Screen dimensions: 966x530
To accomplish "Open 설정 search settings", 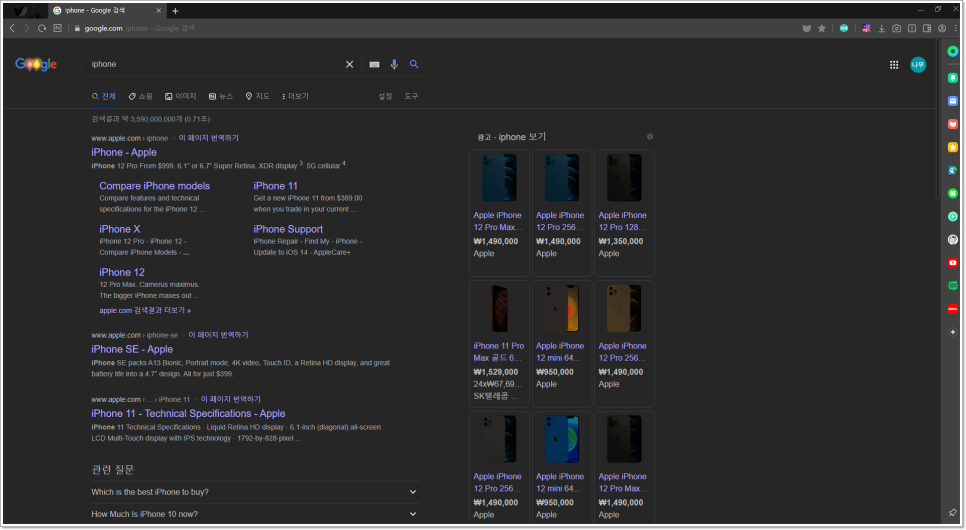I will [385, 96].
